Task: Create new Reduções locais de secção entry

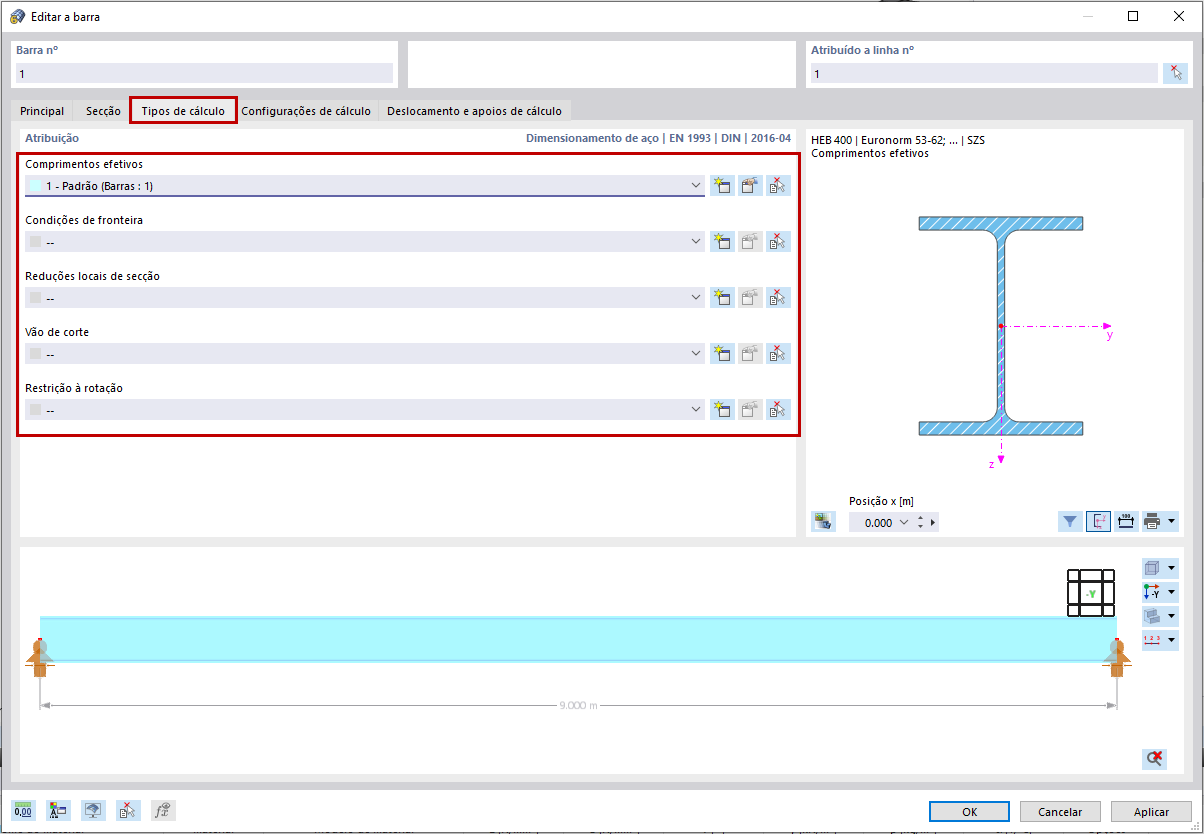Action: pyautogui.click(x=721, y=297)
